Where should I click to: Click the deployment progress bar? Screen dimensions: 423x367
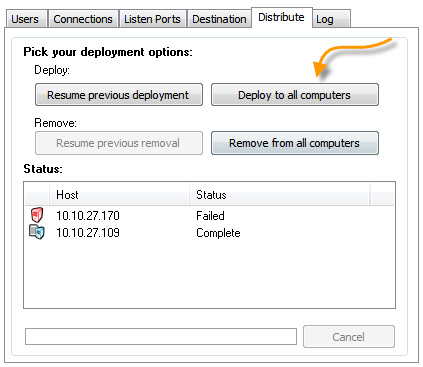pos(161,337)
